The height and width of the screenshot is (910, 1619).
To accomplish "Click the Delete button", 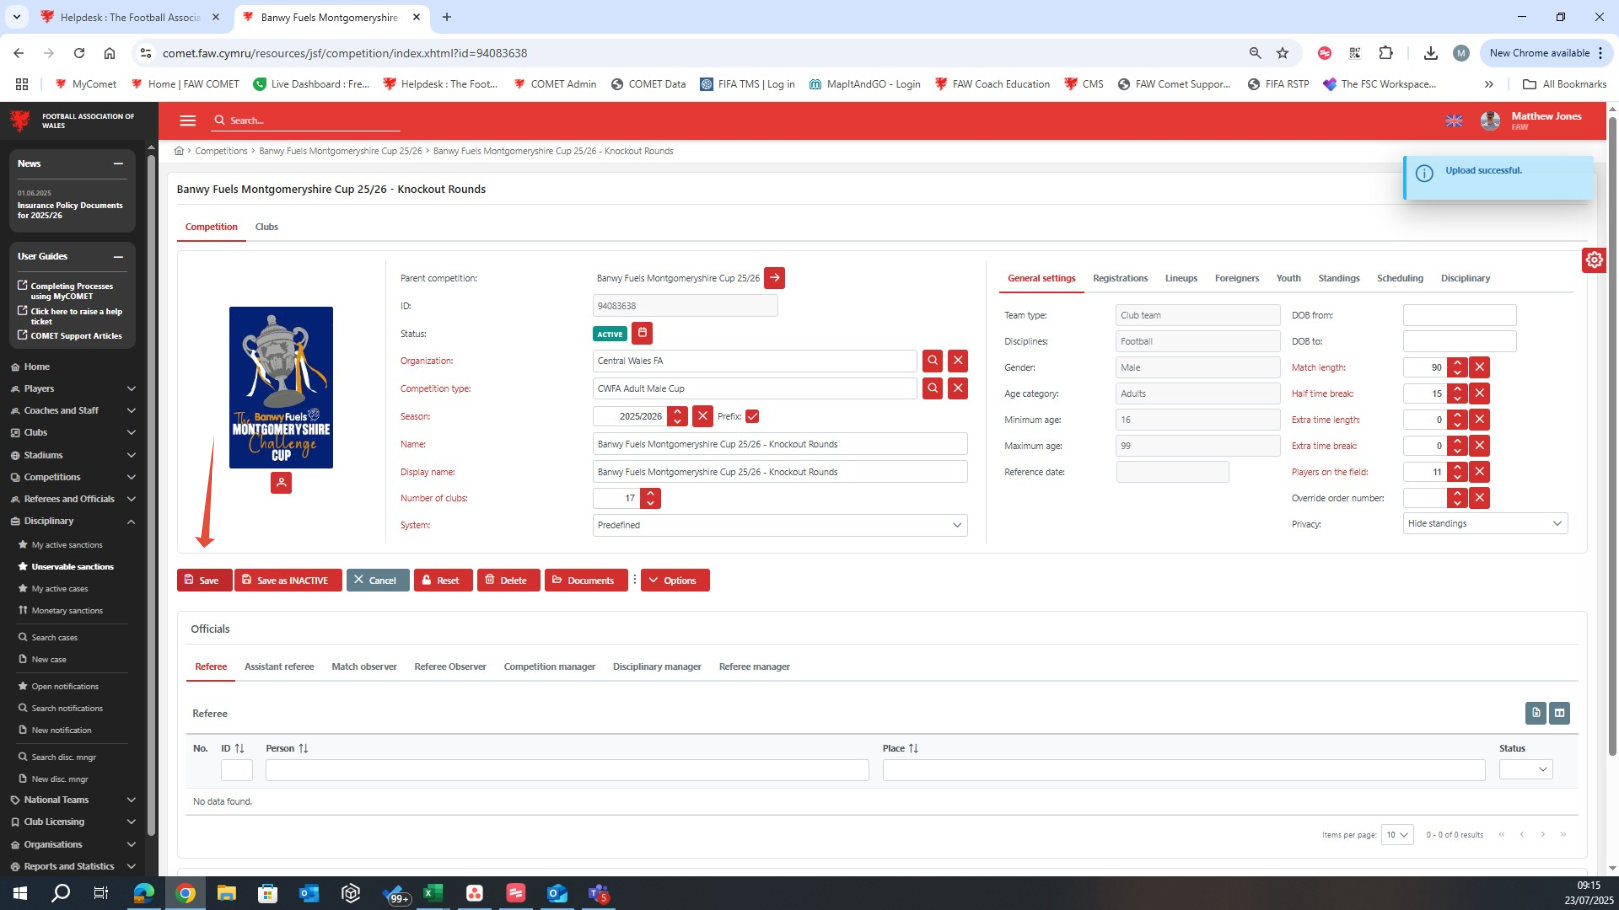I will [x=508, y=580].
